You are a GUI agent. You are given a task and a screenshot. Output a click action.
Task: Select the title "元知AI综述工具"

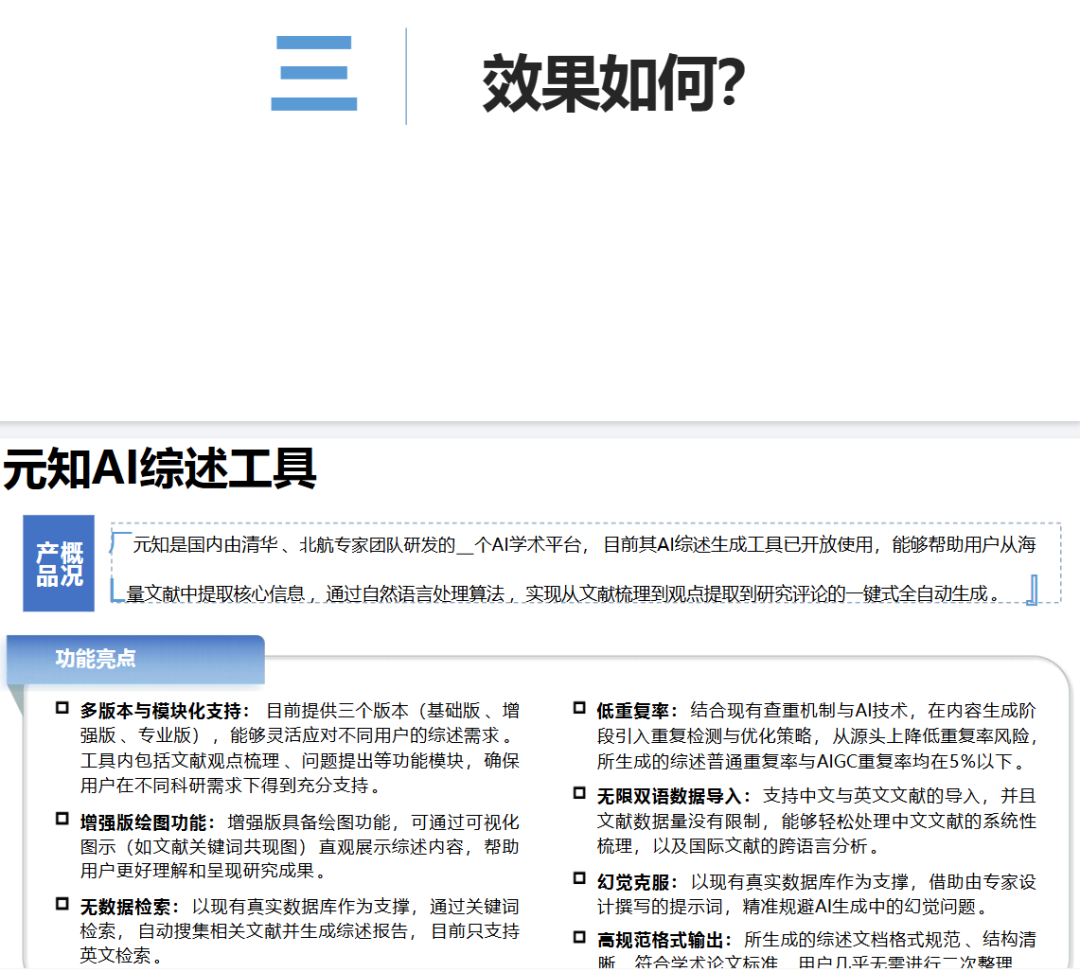point(160,469)
